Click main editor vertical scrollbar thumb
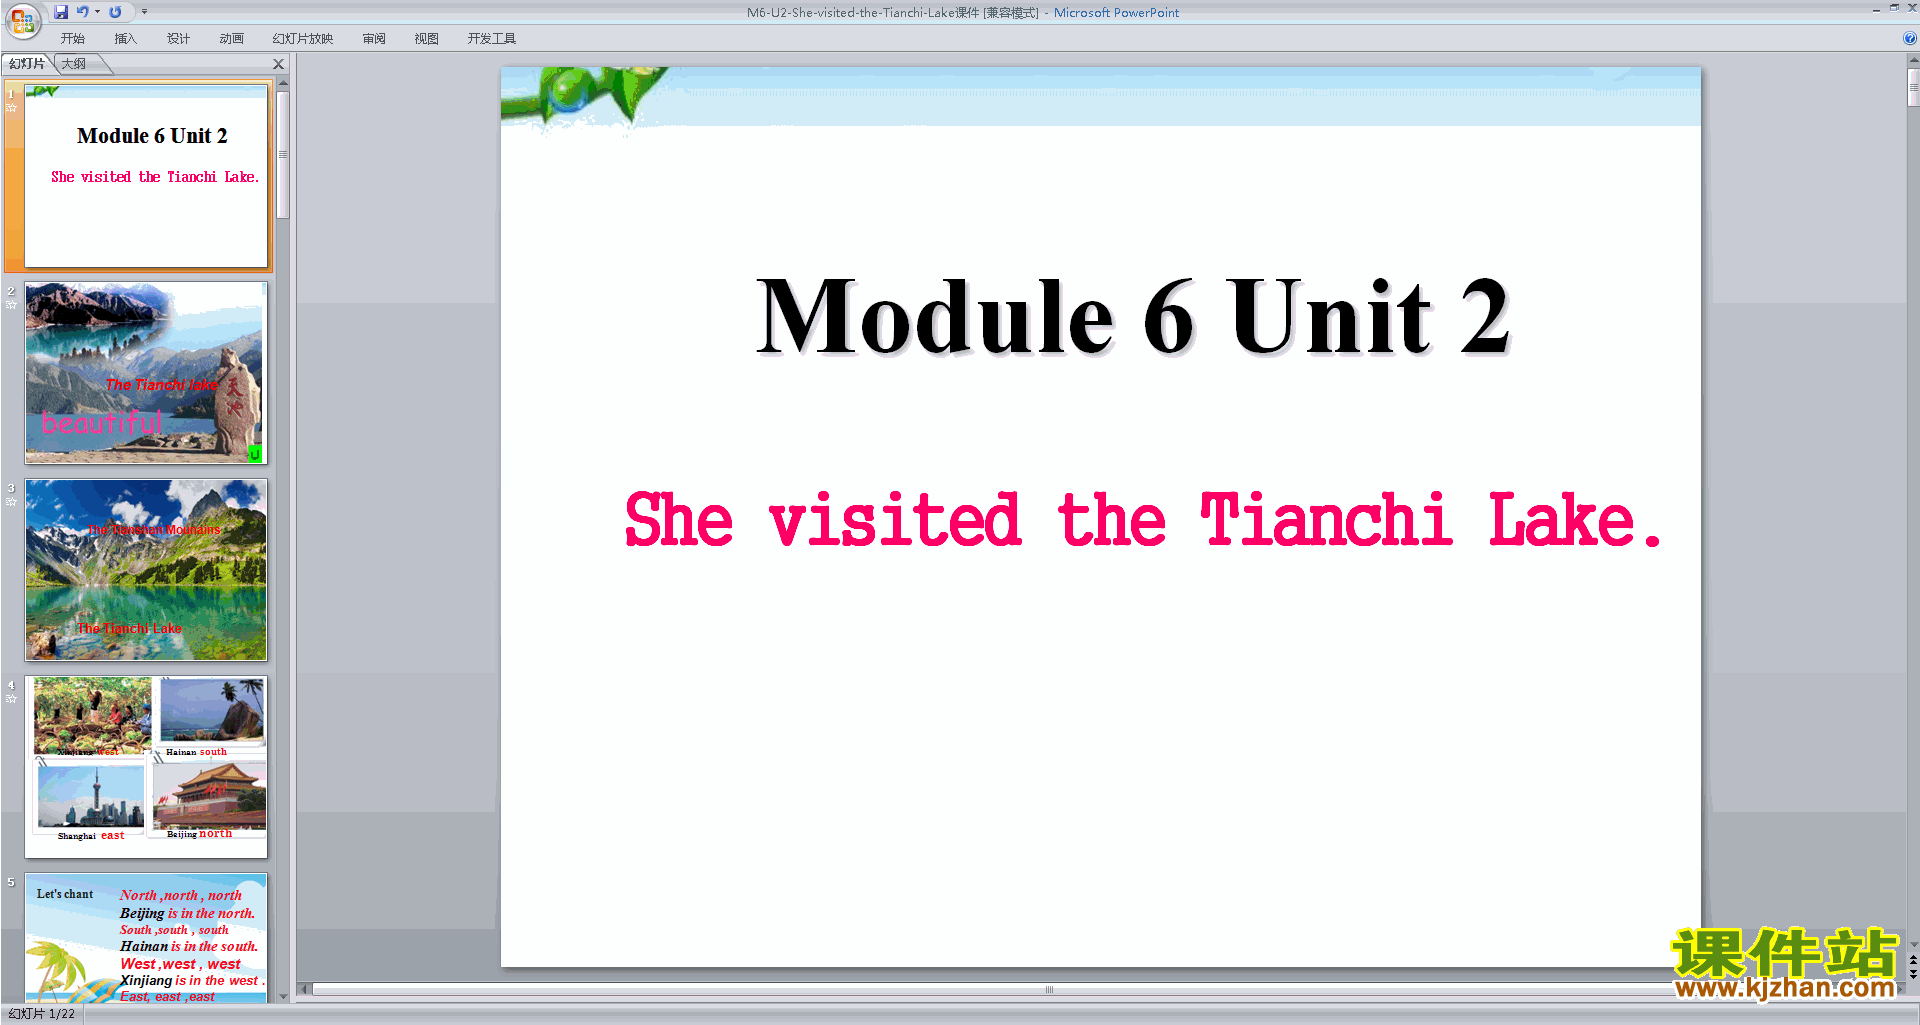 1913,86
